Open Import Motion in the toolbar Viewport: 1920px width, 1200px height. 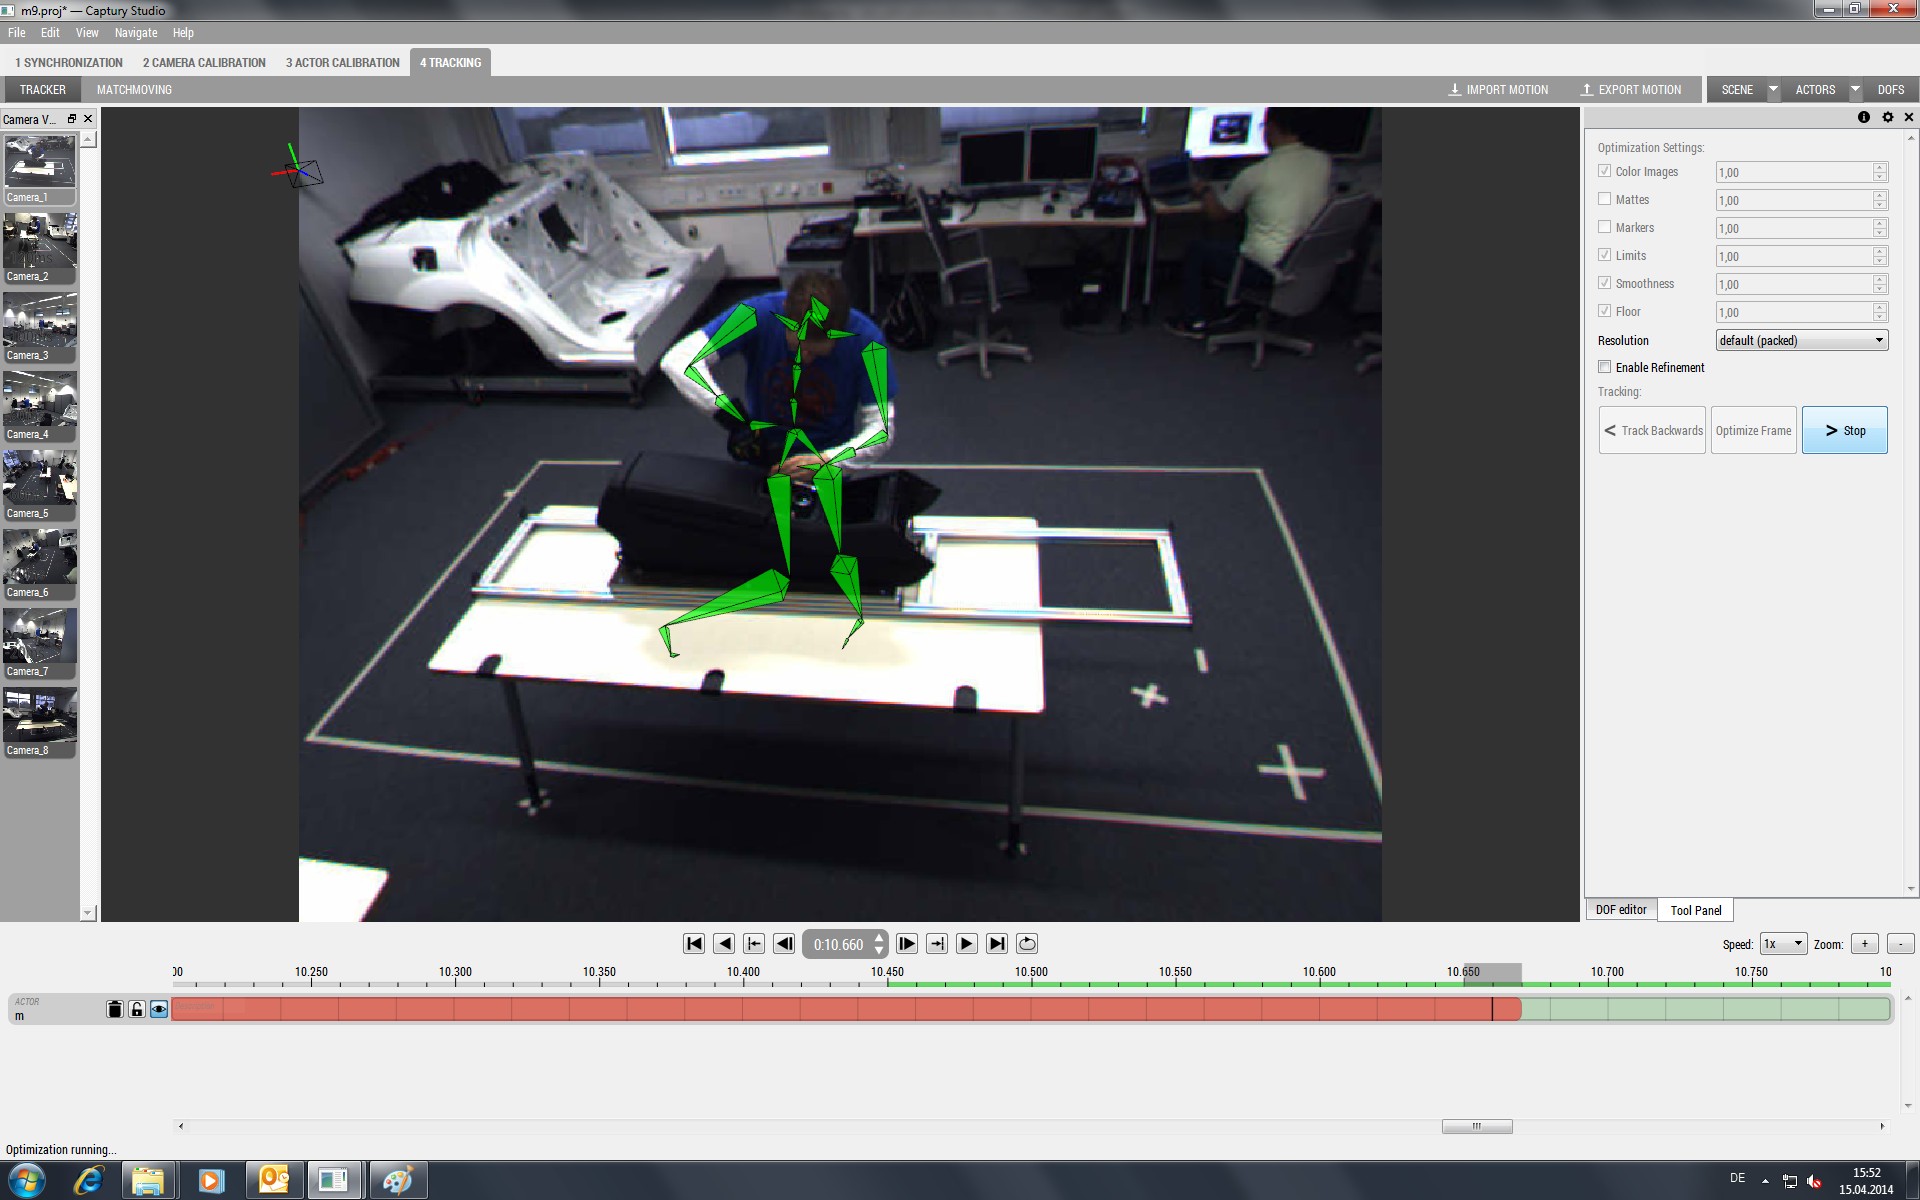[x=1498, y=89]
